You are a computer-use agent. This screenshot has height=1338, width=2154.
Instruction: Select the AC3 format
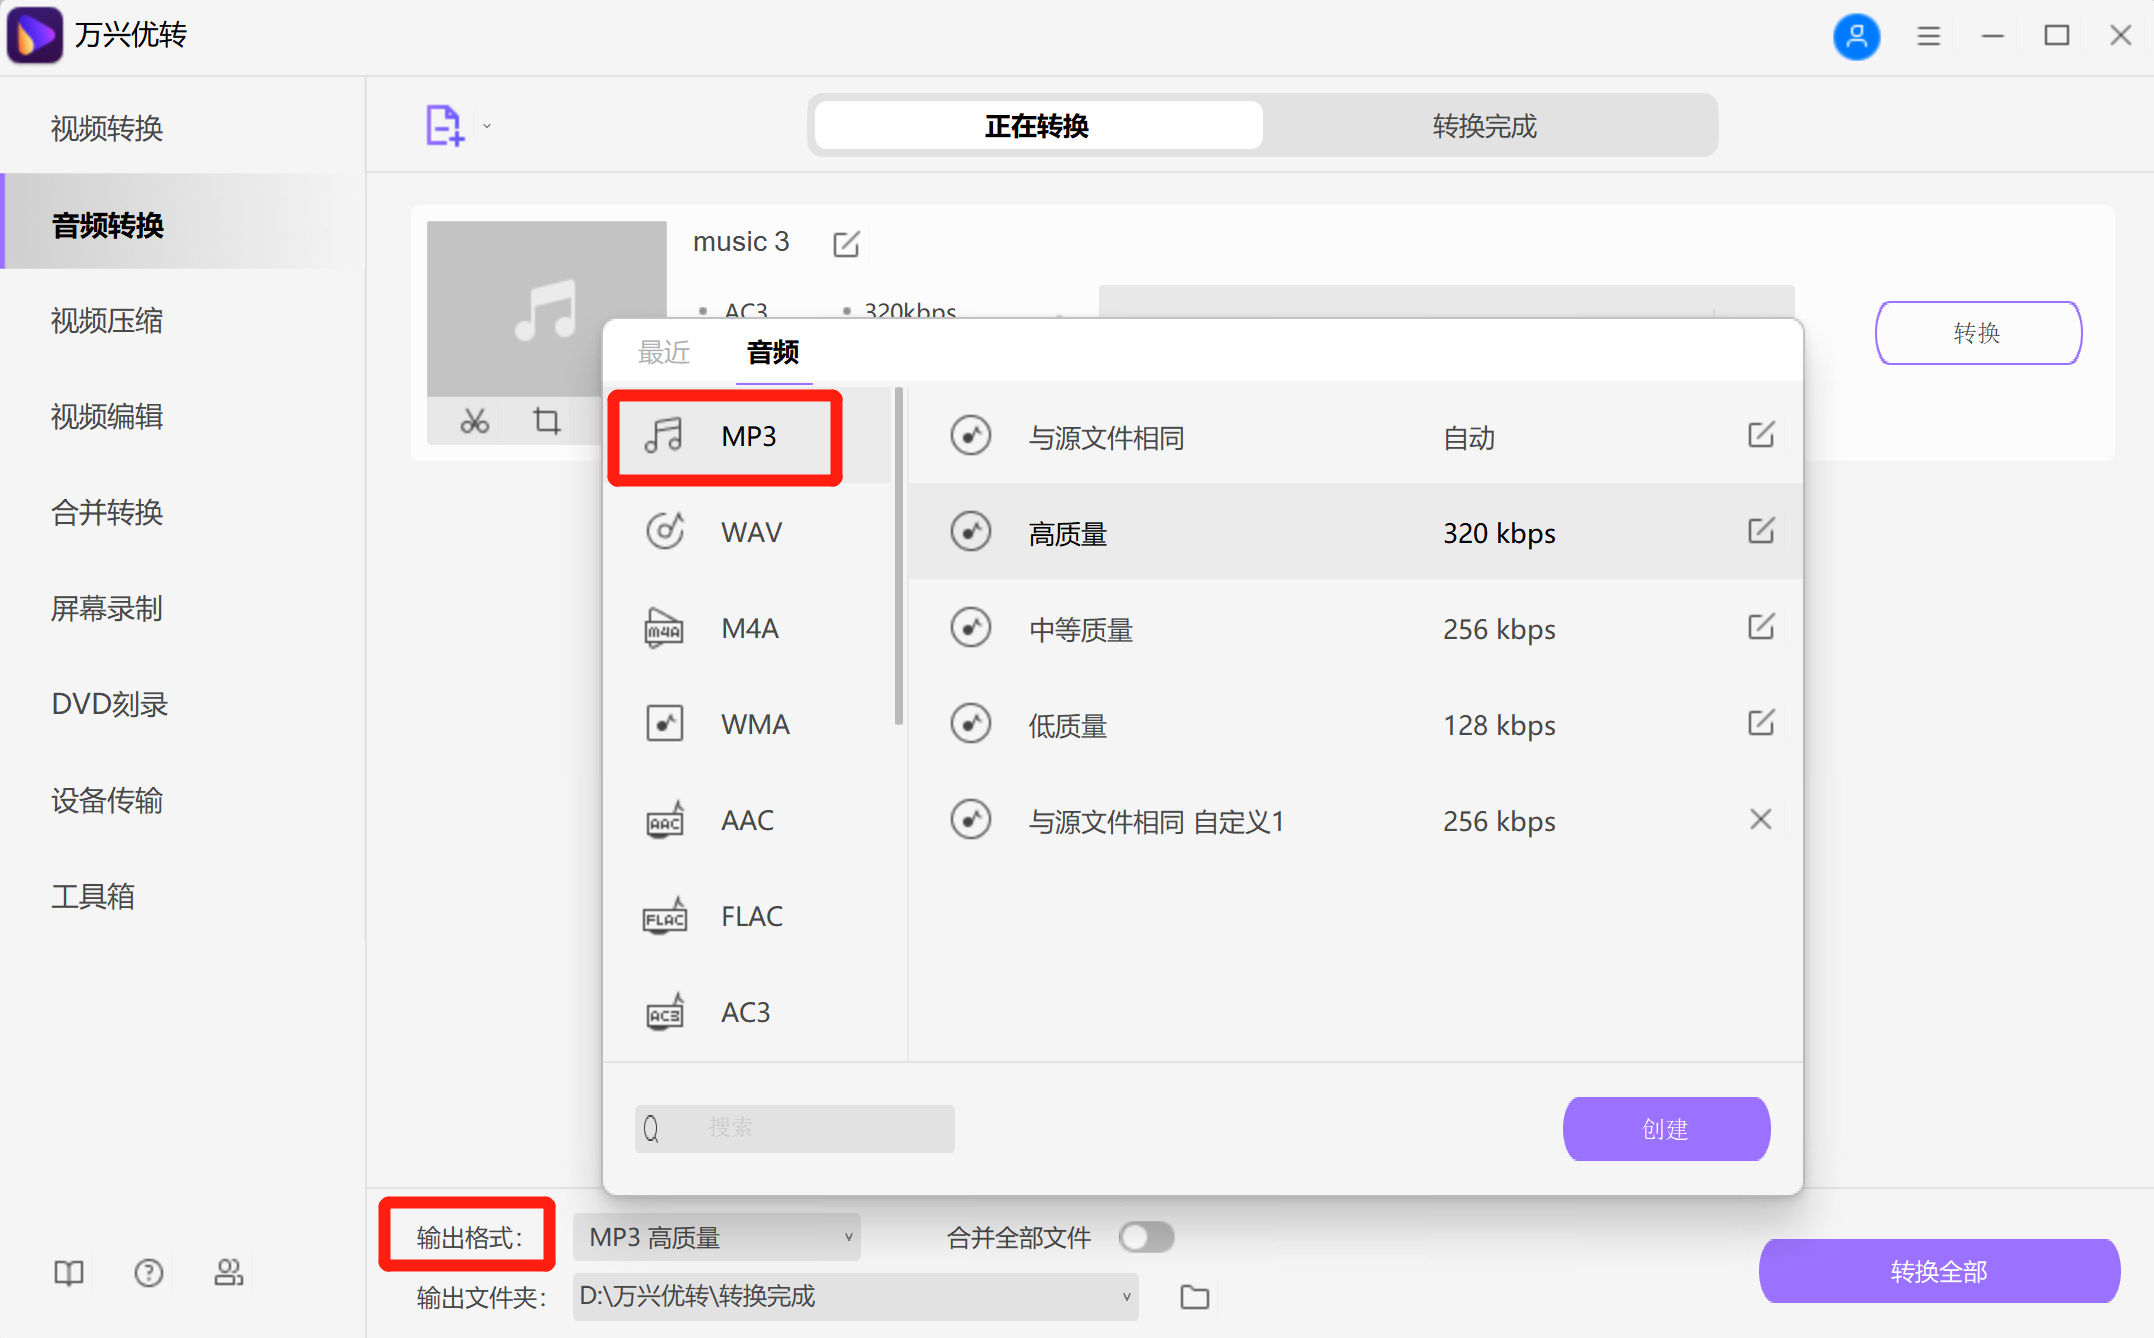coord(745,1011)
